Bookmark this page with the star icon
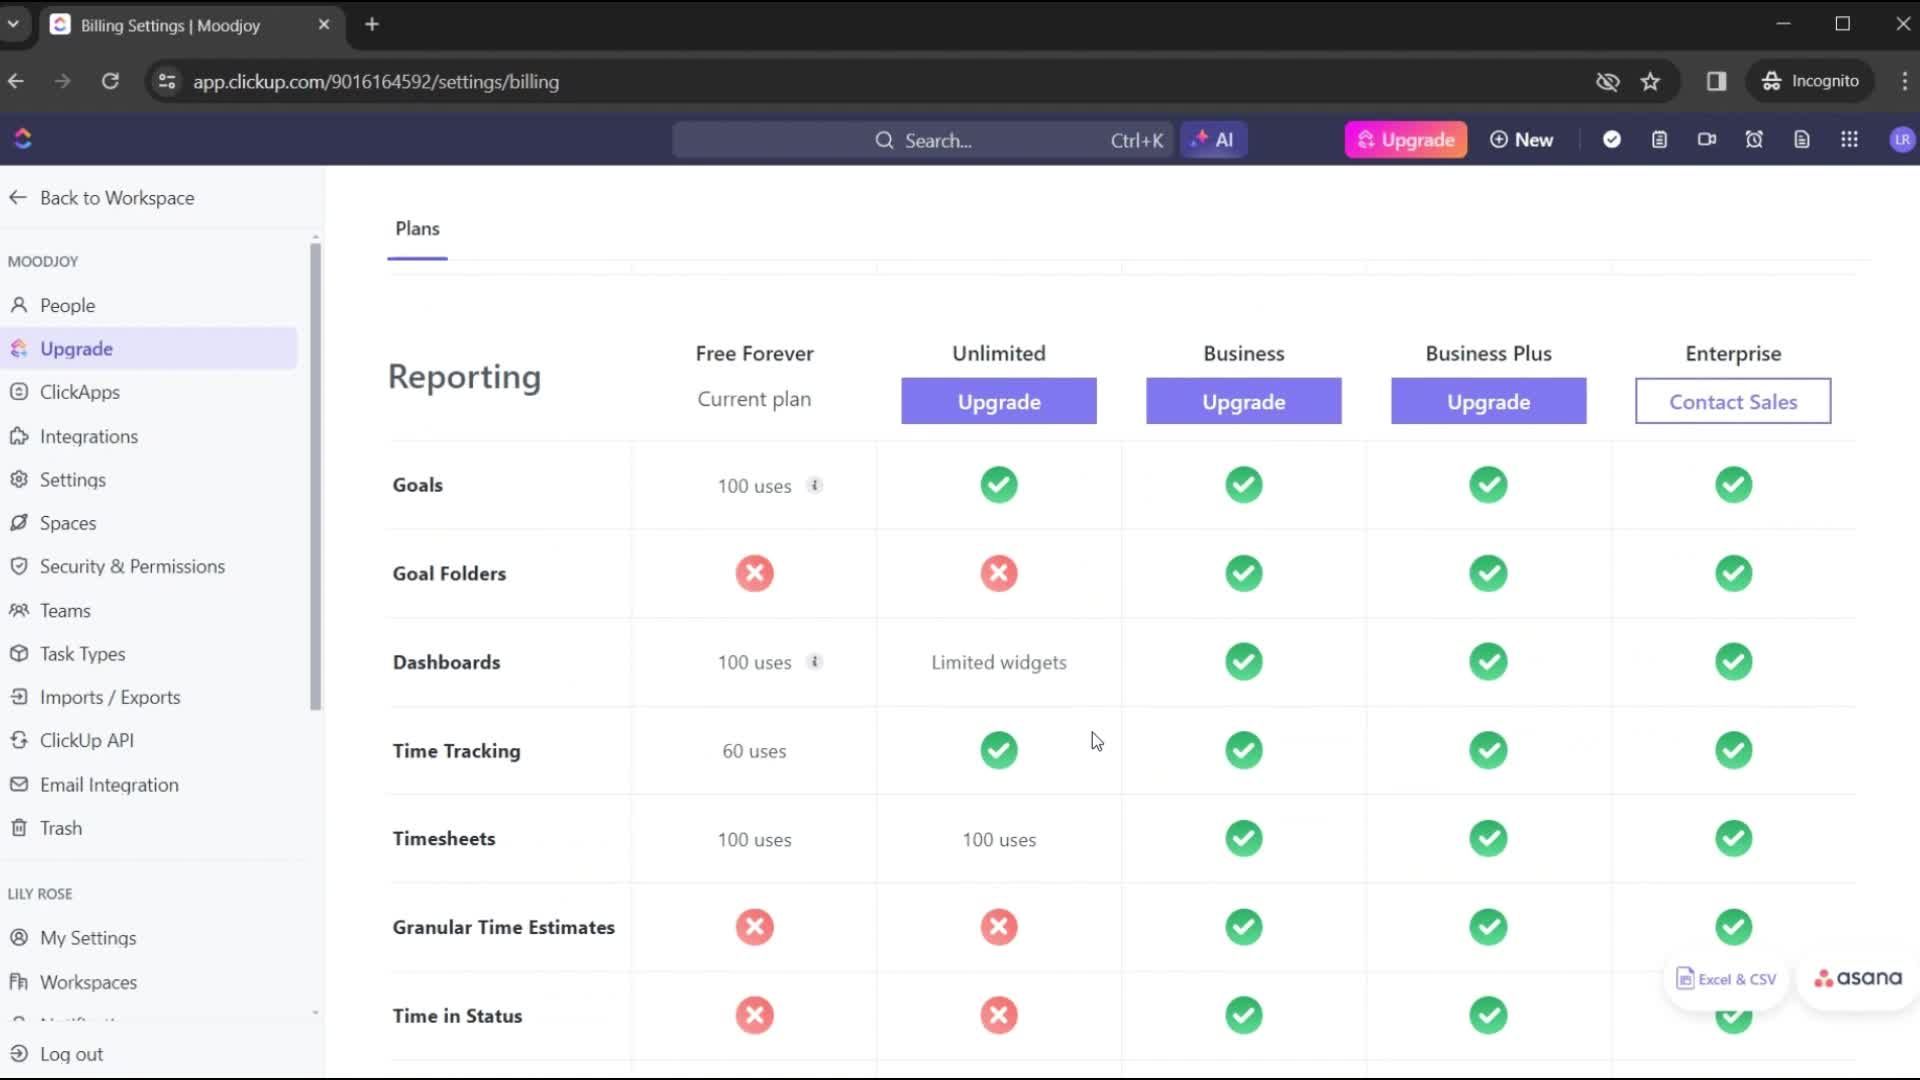The width and height of the screenshot is (1920, 1080). tap(1650, 82)
